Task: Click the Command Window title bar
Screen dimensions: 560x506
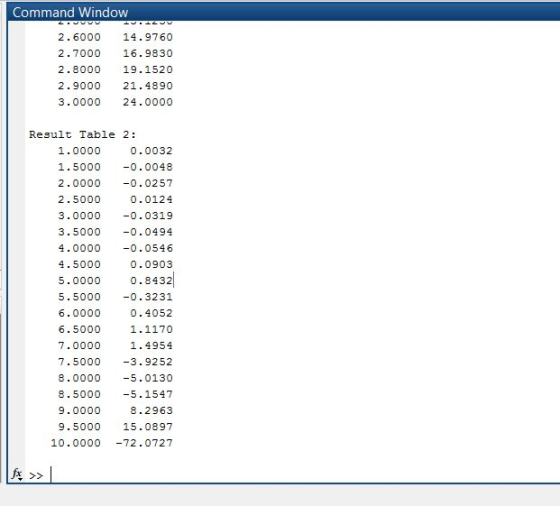Action: click(x=283, y=12)
